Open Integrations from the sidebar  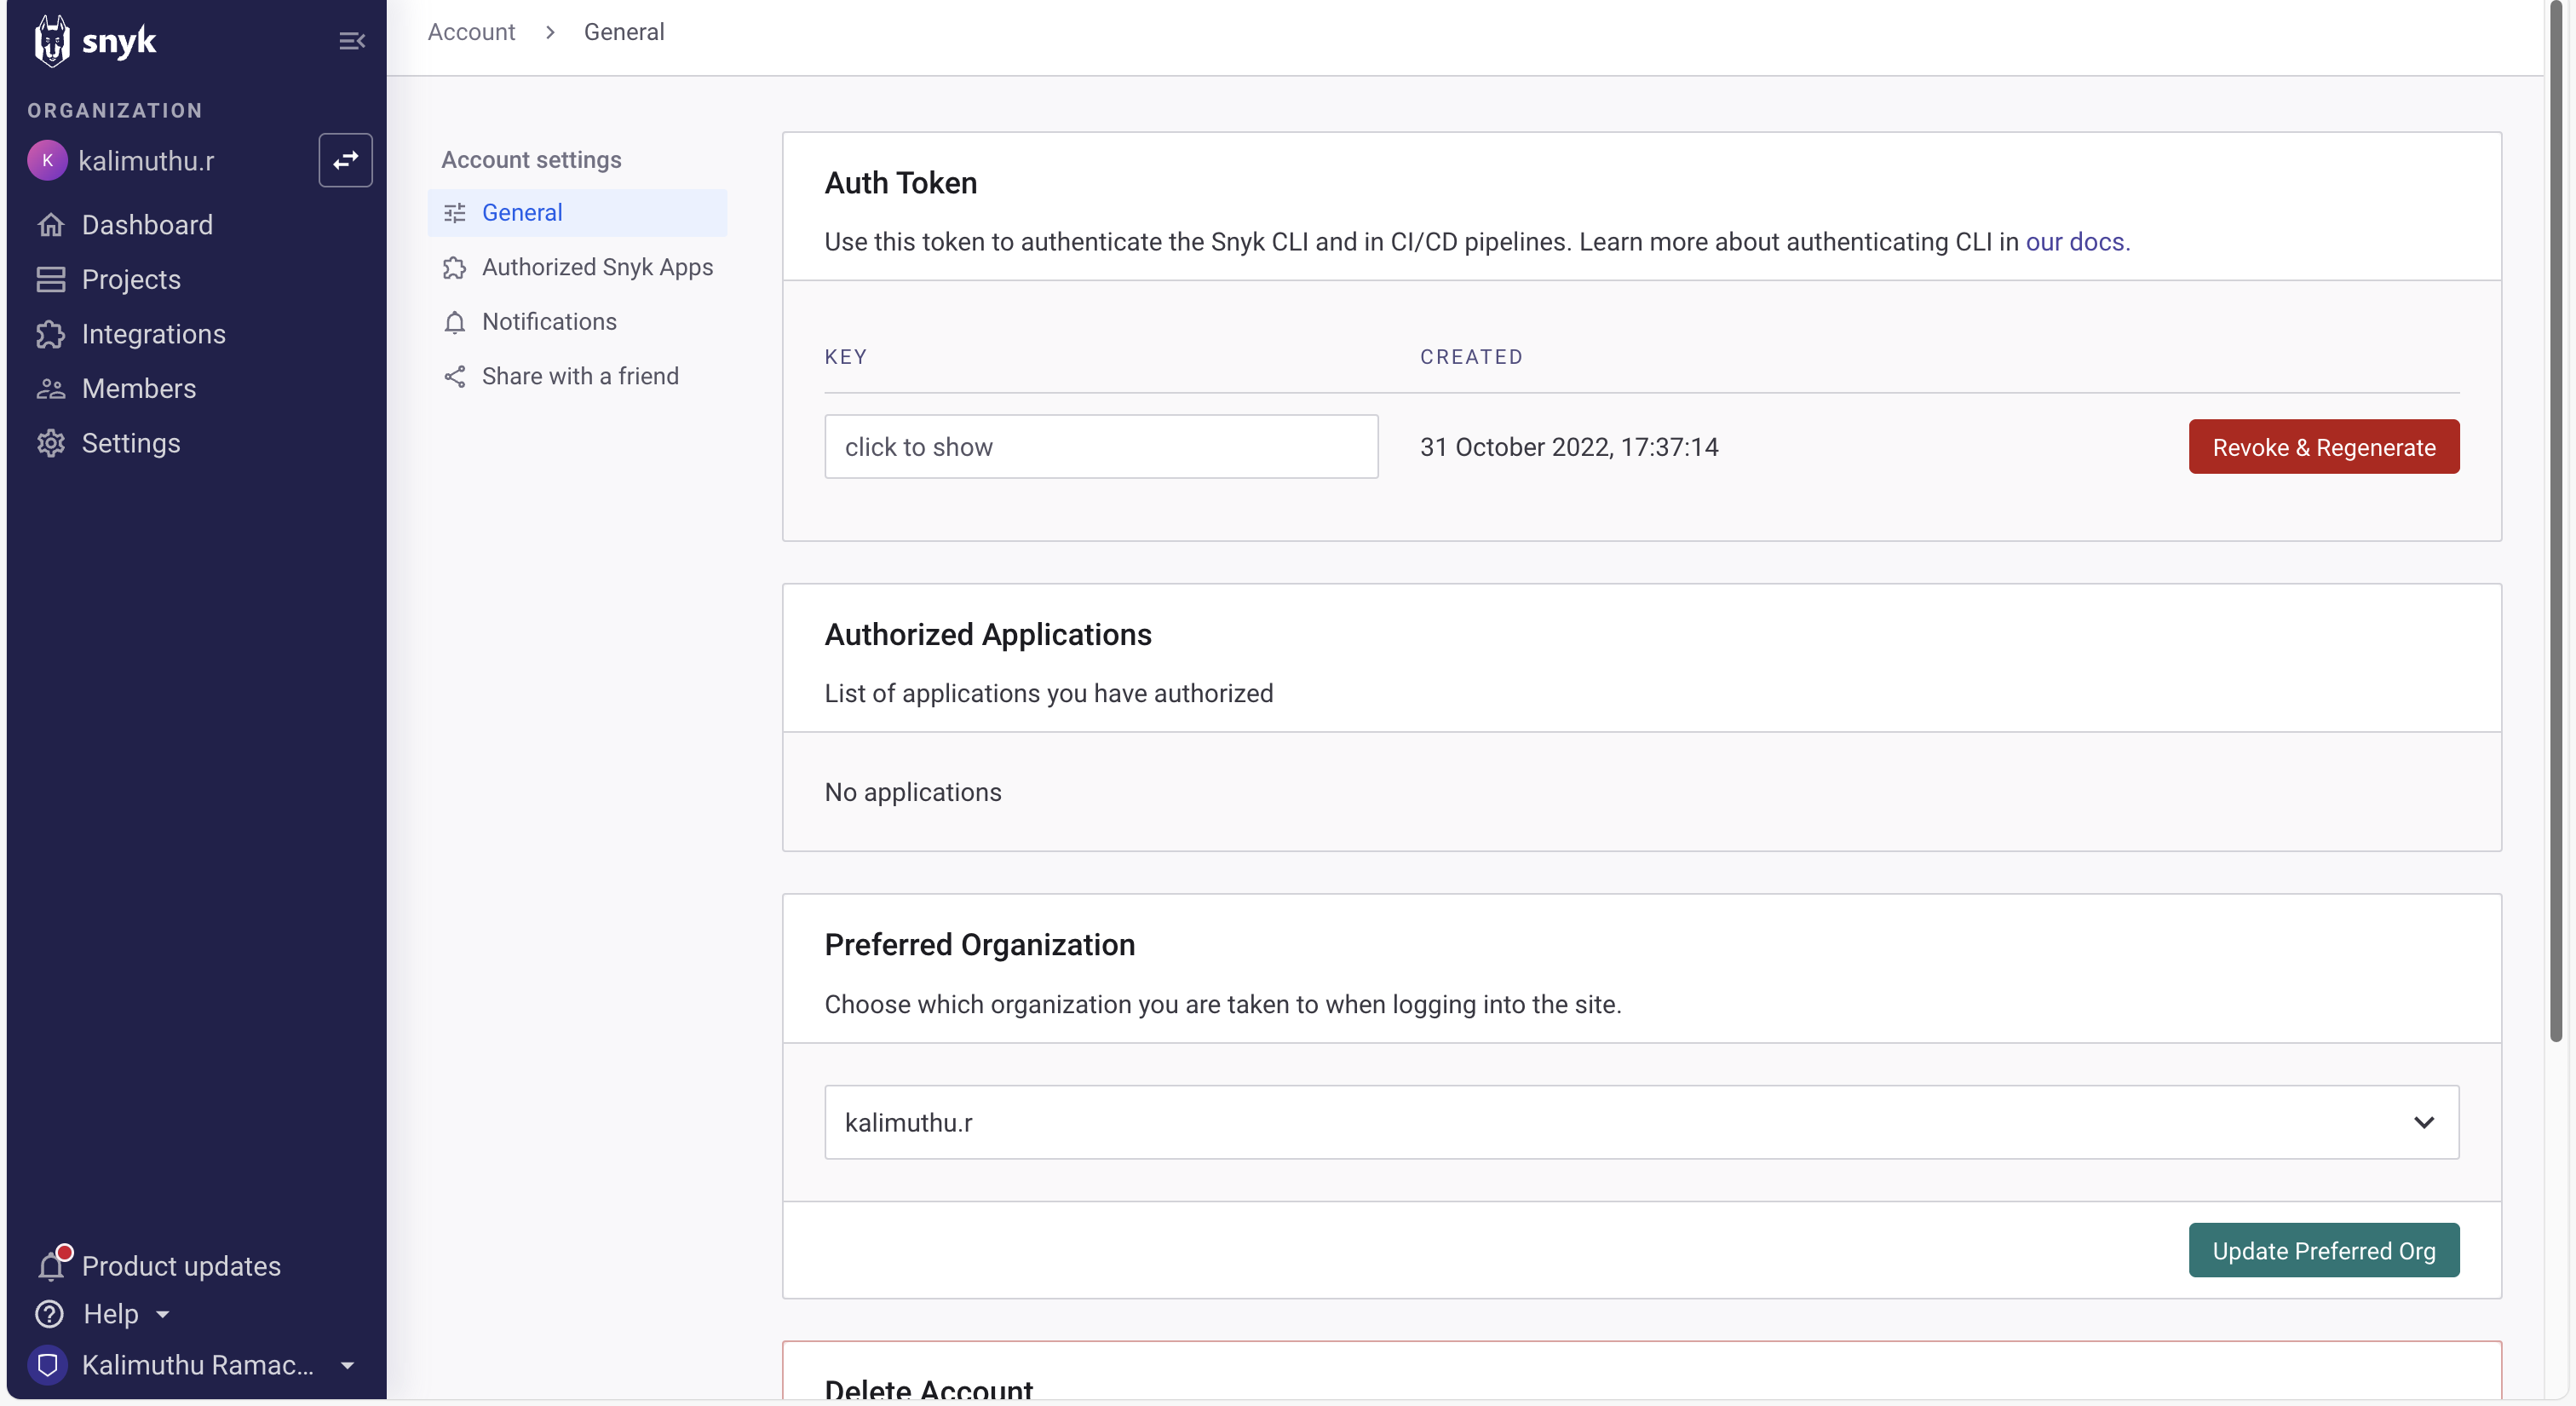(153, 333)
